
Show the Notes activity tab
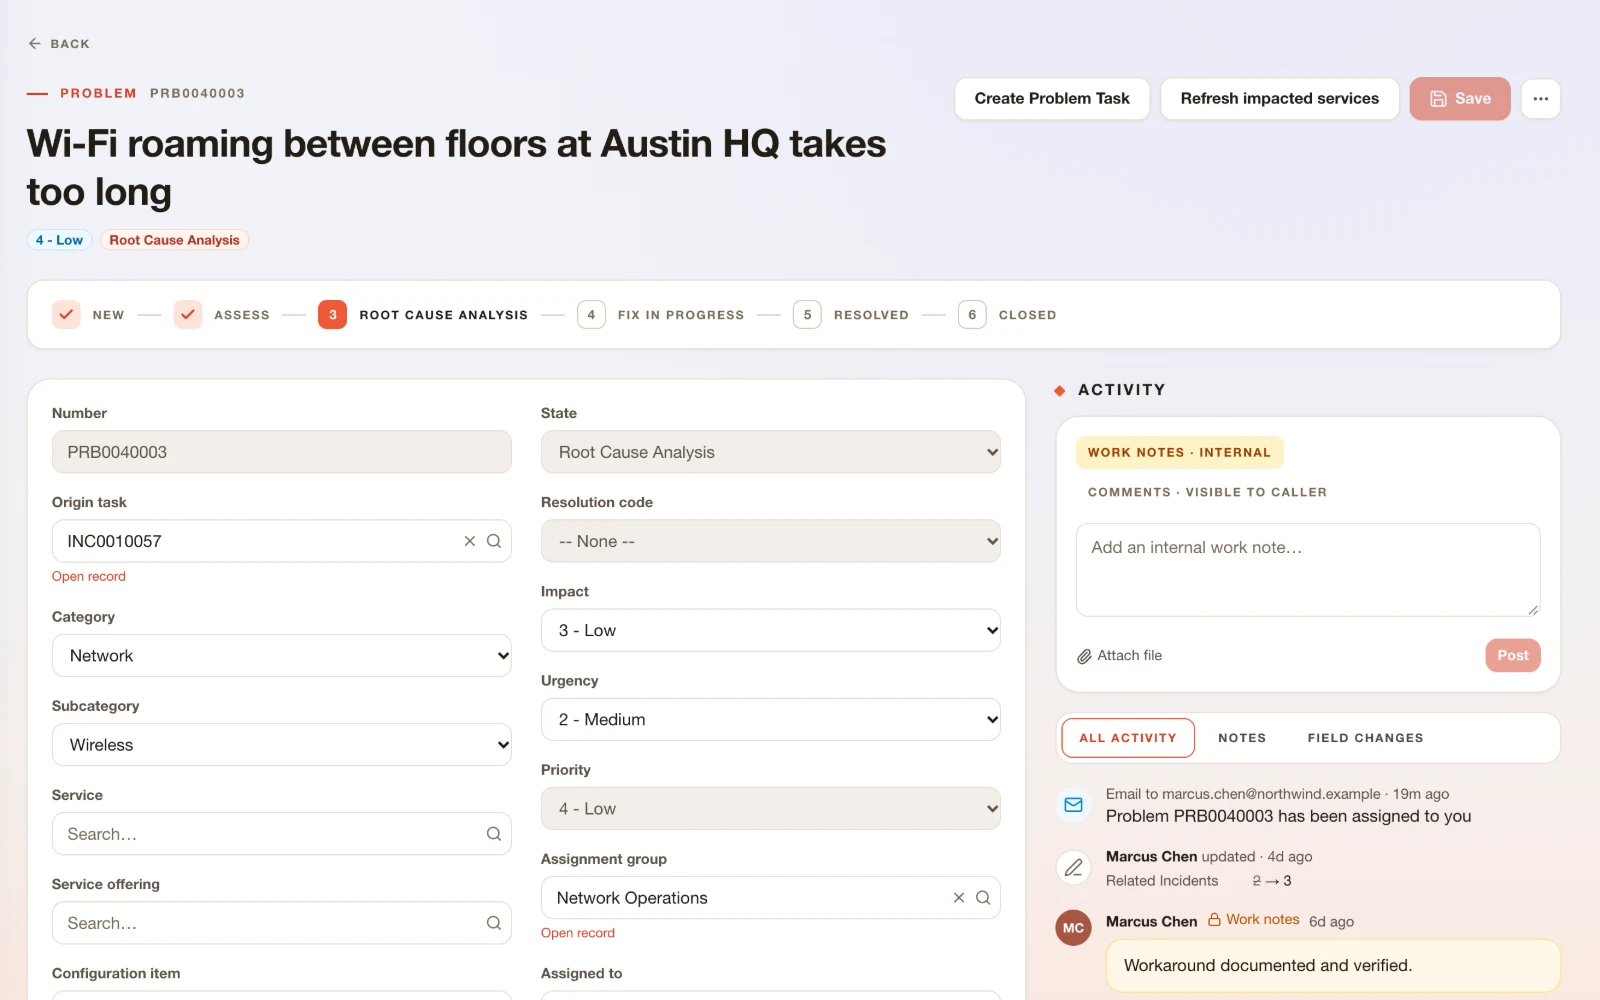click(x=1242, y=738)
